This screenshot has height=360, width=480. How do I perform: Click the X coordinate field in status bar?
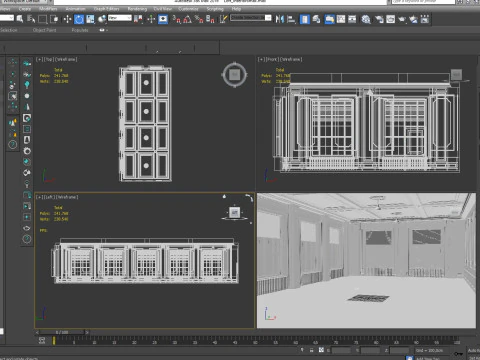(x=341, y=350)
